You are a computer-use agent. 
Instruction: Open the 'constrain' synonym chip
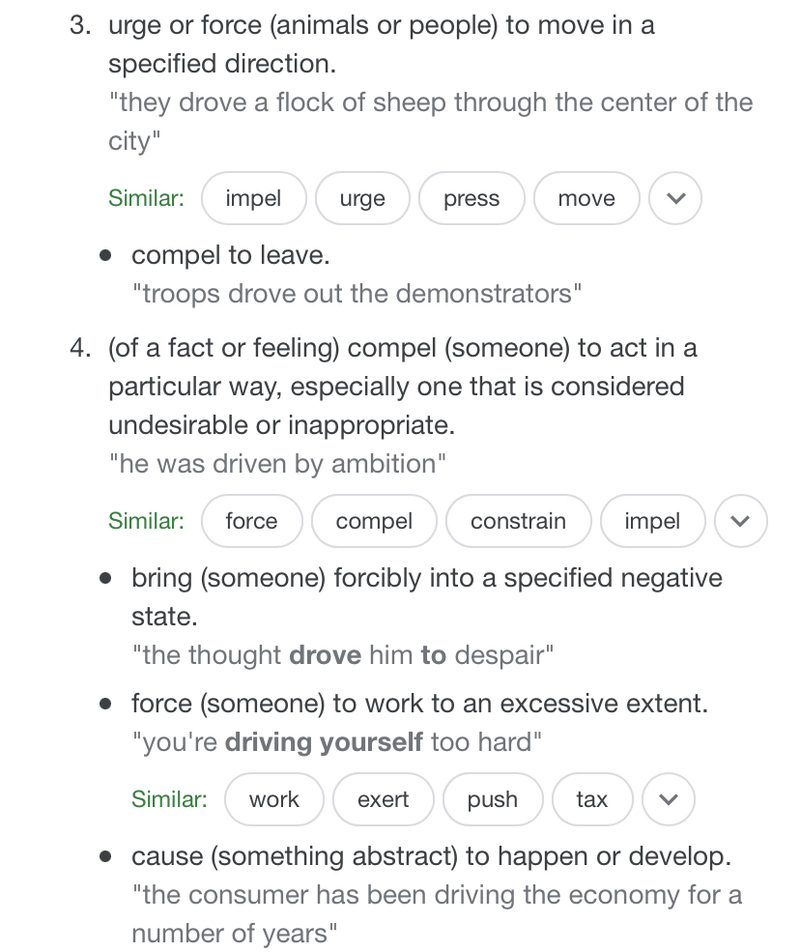pyautogui.click(x=518, y=521)
